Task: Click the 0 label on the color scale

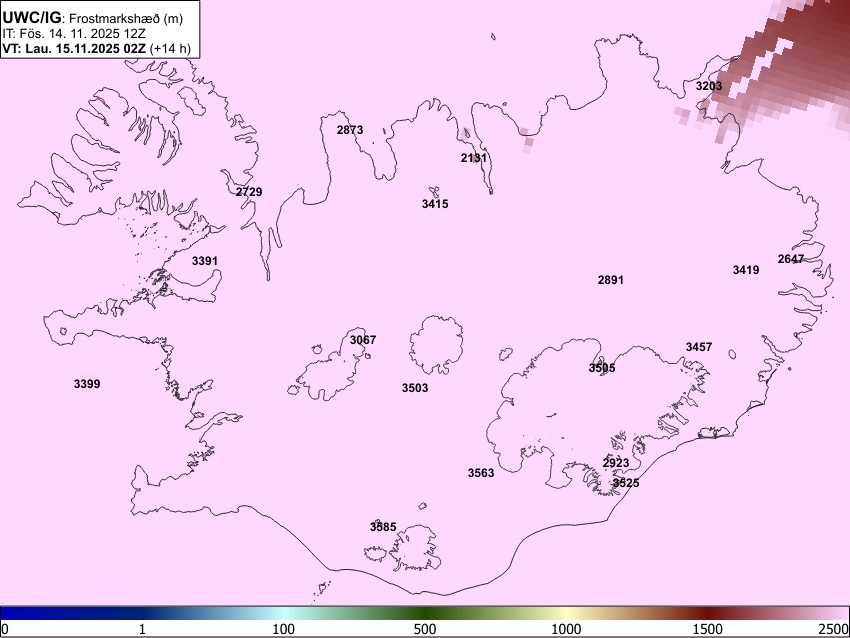Action: point(5,629)
